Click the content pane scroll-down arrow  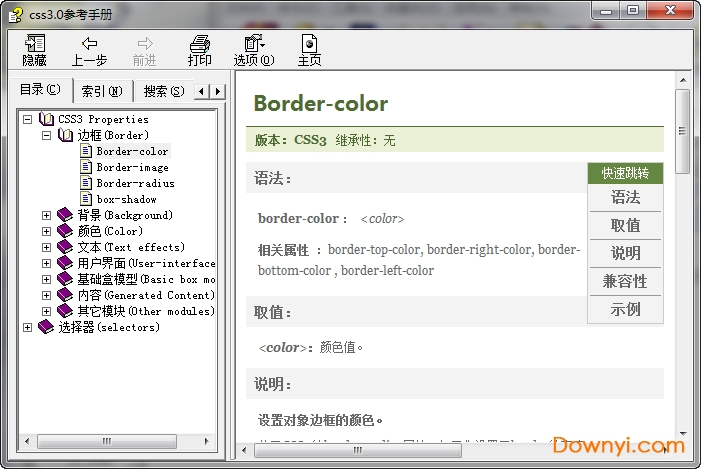click(x=683, y=433)
